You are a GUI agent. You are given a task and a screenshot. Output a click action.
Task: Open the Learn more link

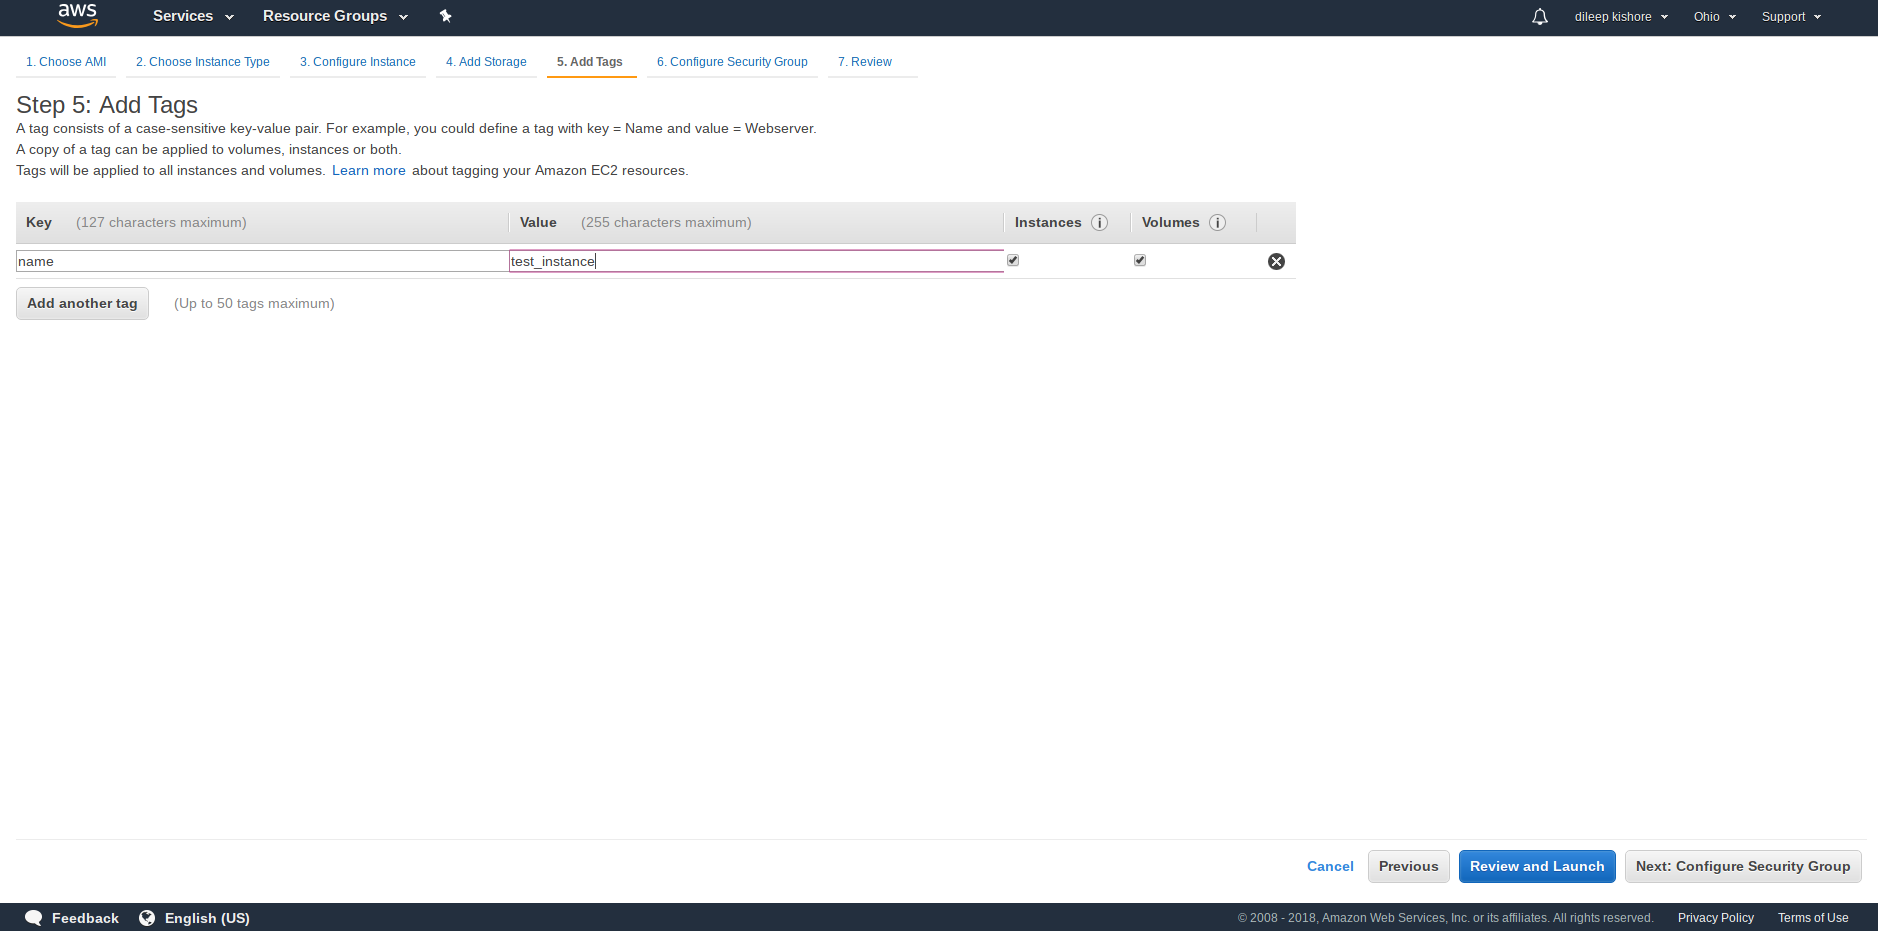[x=369, y=171]
